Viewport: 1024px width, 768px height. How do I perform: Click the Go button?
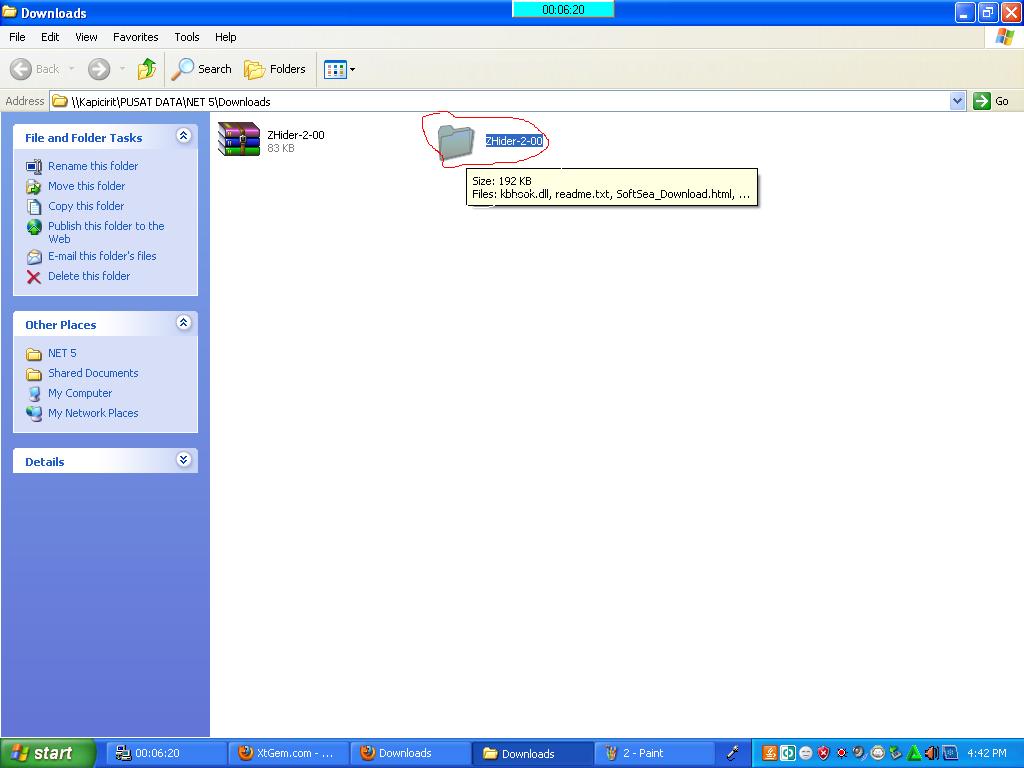pos(991,101)
